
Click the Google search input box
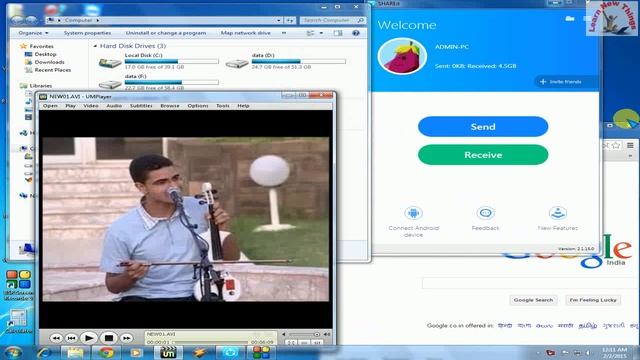click(x=529, y=283)
